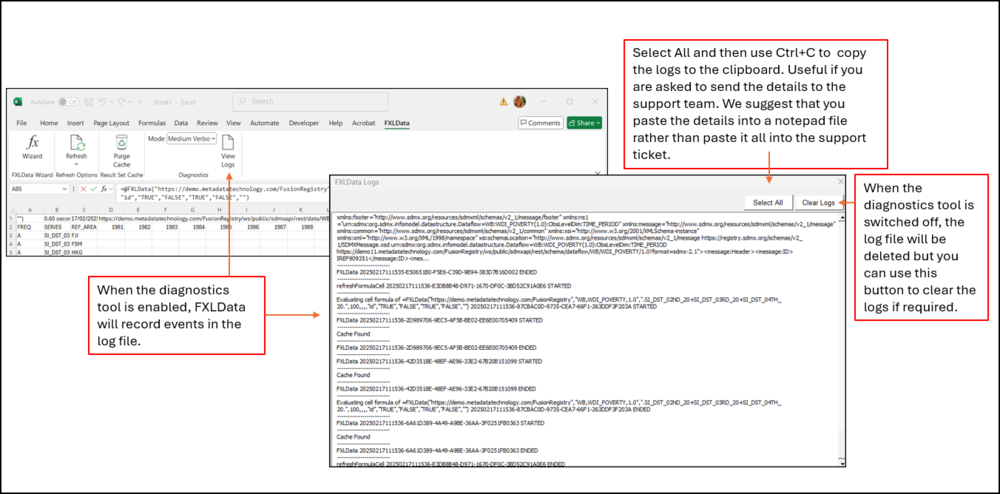
Task: Confirm formula with the checkmark icon
Action: [x=95, y=188]
